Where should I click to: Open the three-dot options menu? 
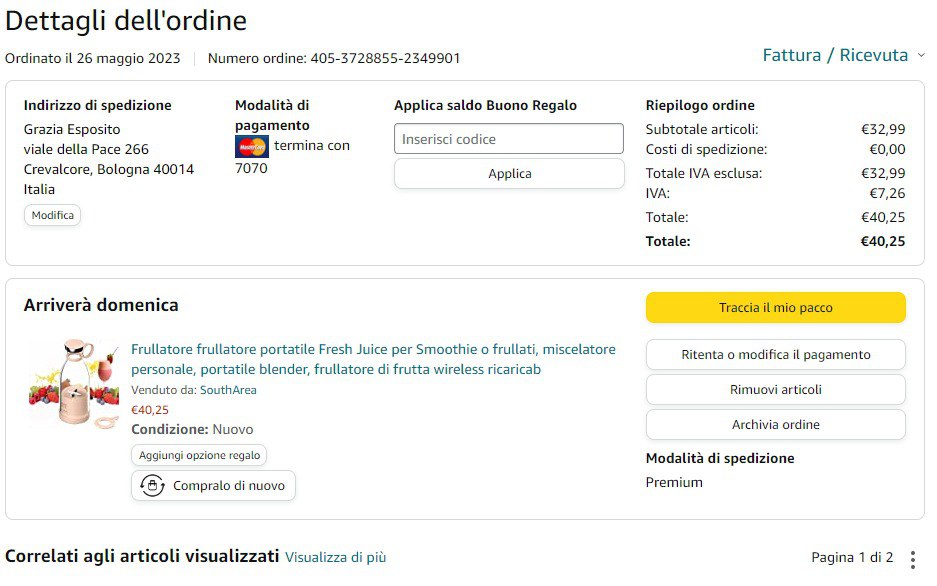pos(912,558)
